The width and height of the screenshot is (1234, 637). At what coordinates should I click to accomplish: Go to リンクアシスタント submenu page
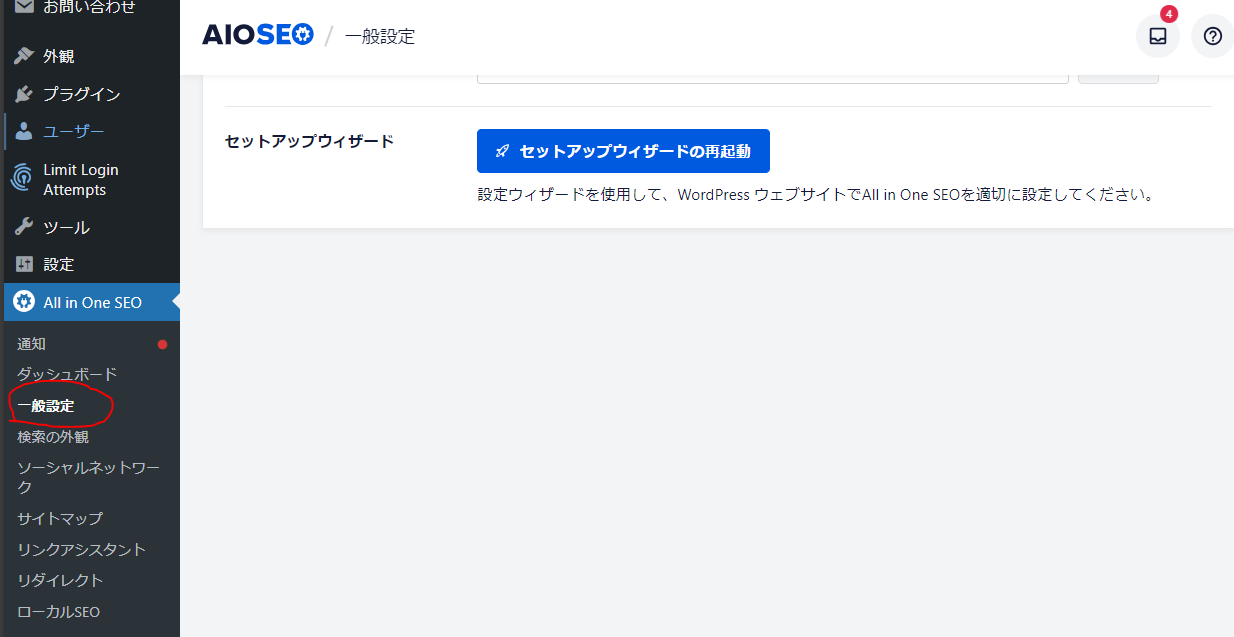click(82, 549)
